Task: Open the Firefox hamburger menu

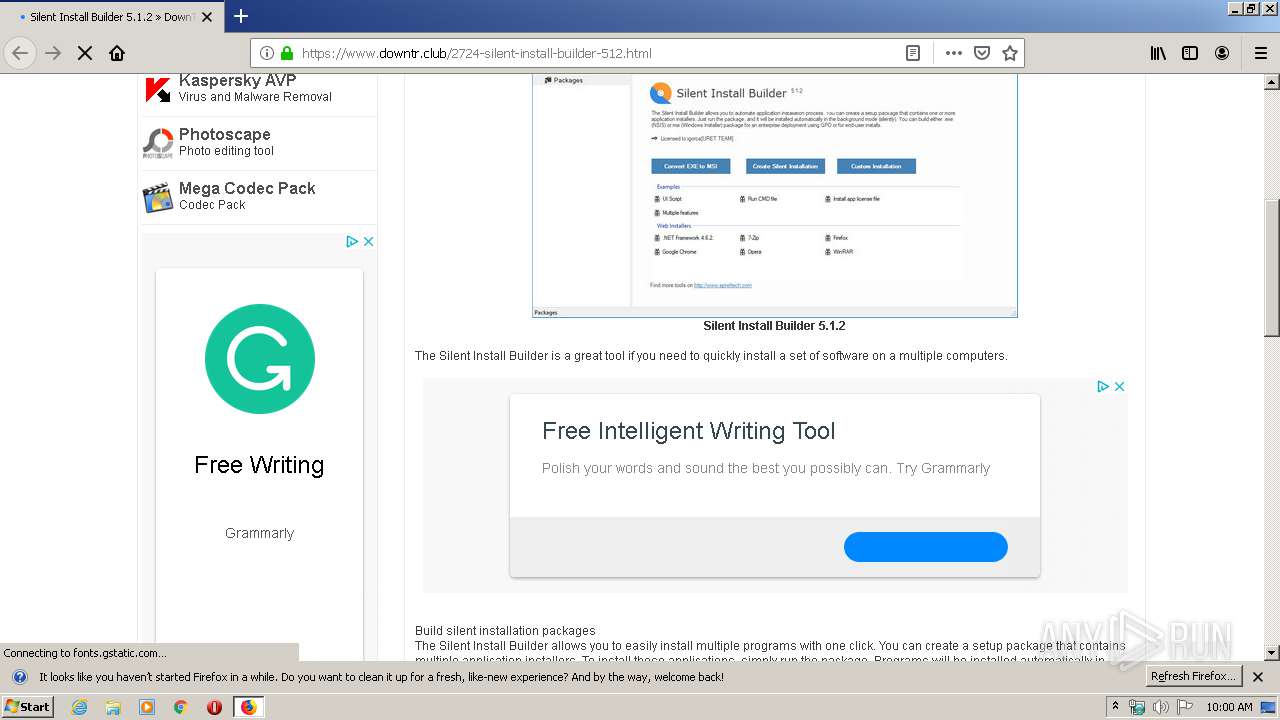Action: pyautogui.click(x=1260, y=53)
